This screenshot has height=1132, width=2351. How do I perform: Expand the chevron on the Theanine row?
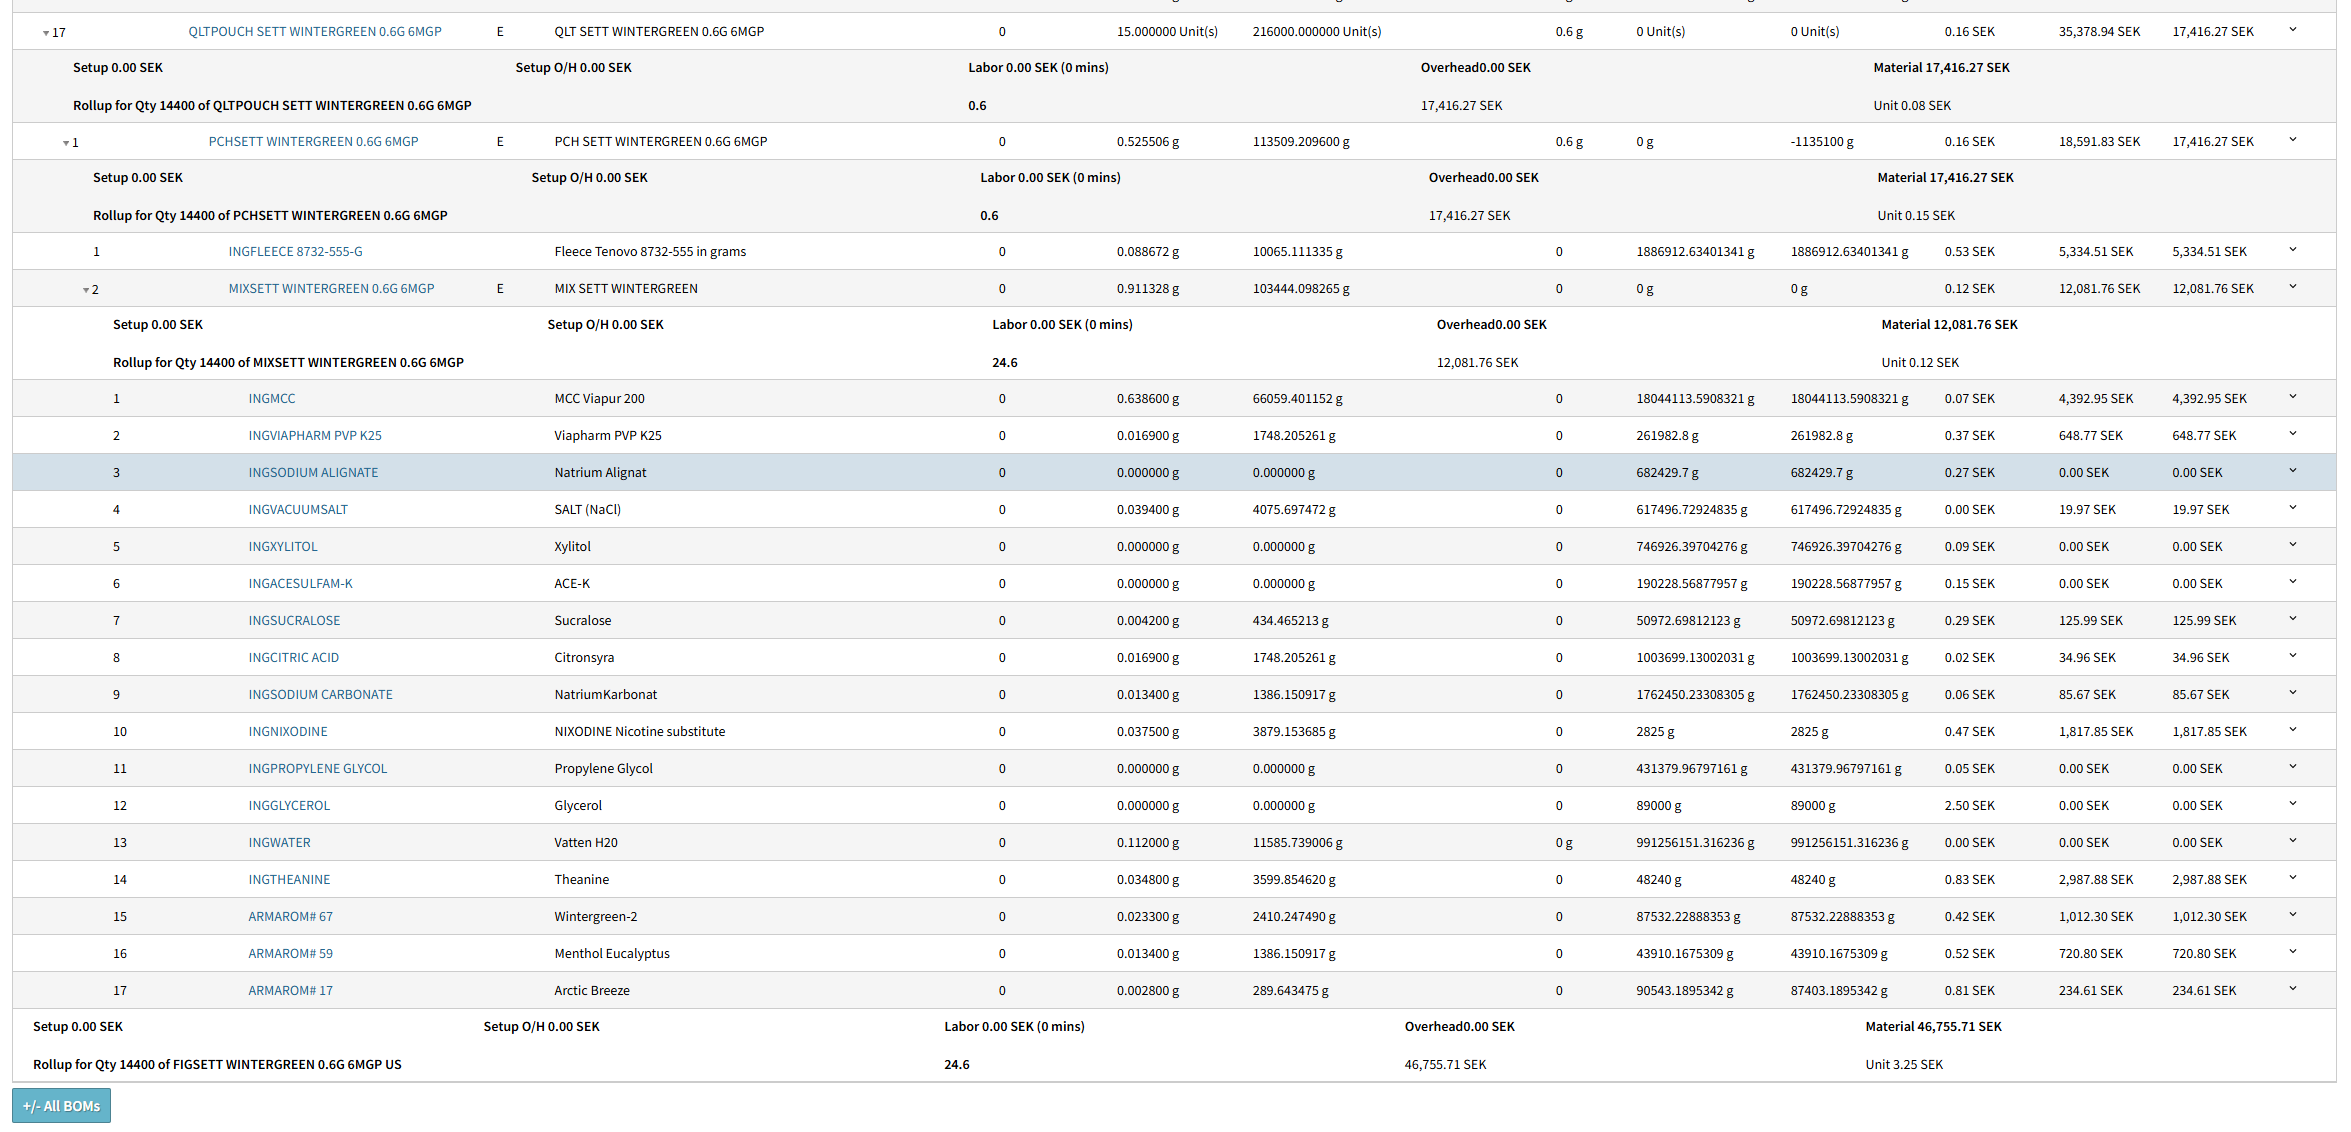(2292, 878)
